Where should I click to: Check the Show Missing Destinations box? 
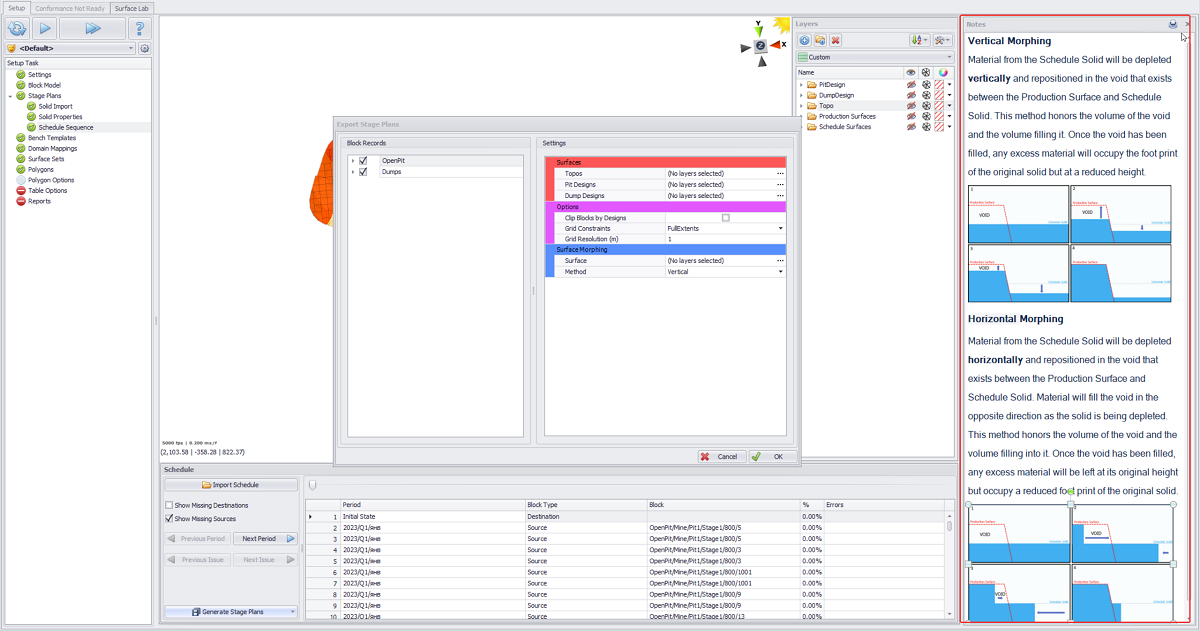pyautogui.click(x=169, y=505)
